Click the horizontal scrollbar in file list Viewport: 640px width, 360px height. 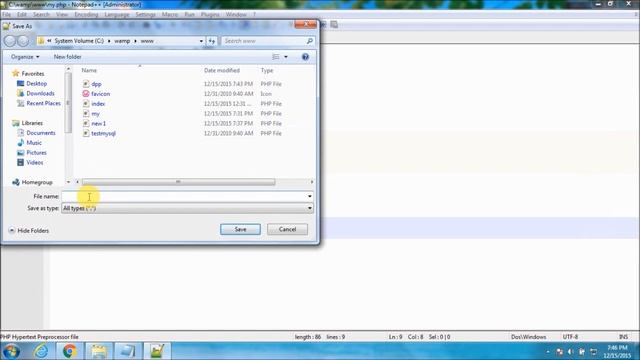(178, 182)
